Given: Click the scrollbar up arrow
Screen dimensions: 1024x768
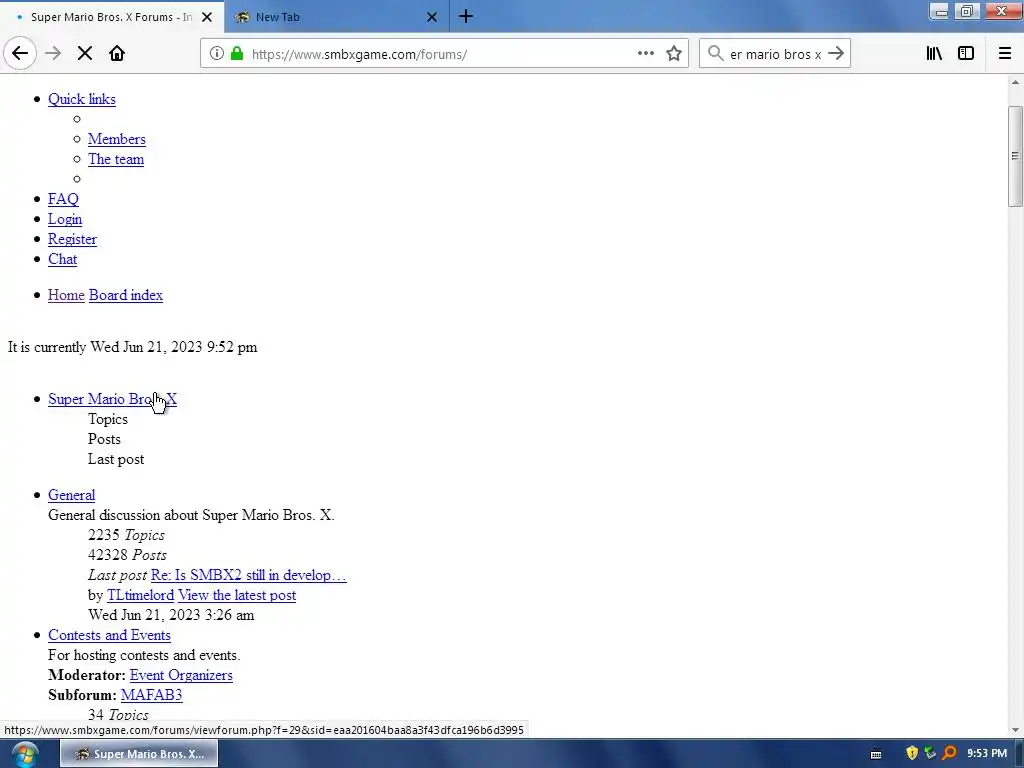Looking at the screenshot, I should coord(1015,82).
